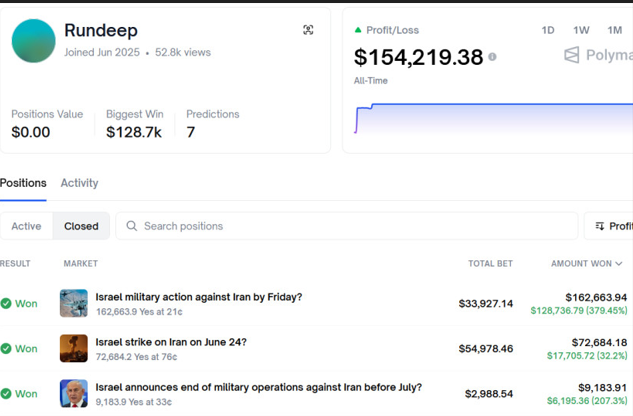
Task: Select the 1W chart range
Action: [x=581, y=30]
